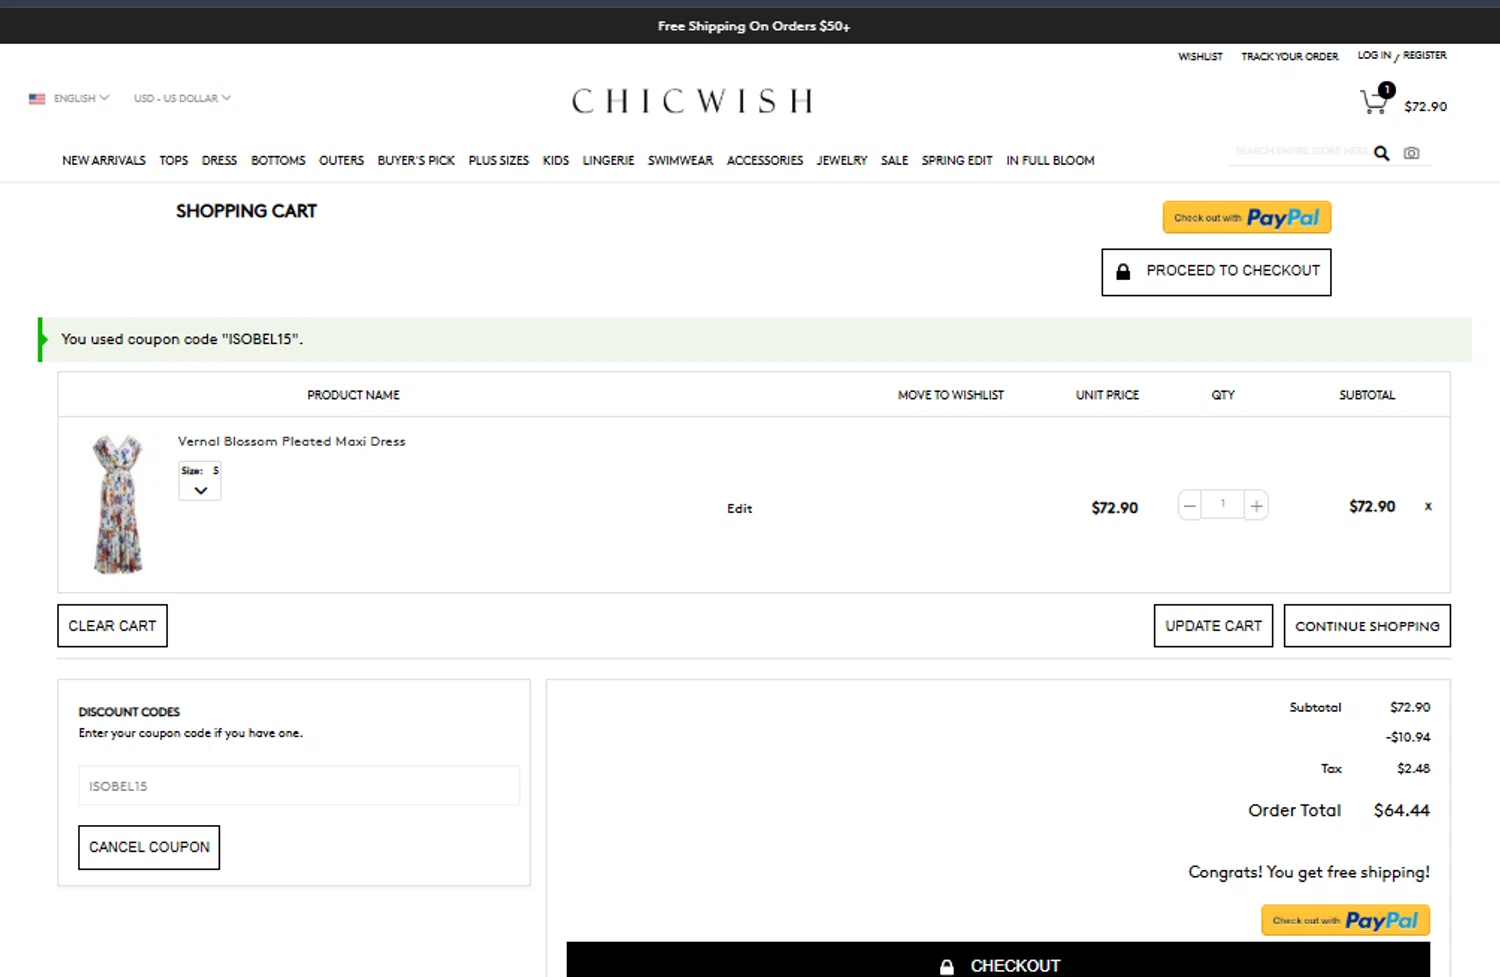Click the $72.90 cart total in the header

1425,106
